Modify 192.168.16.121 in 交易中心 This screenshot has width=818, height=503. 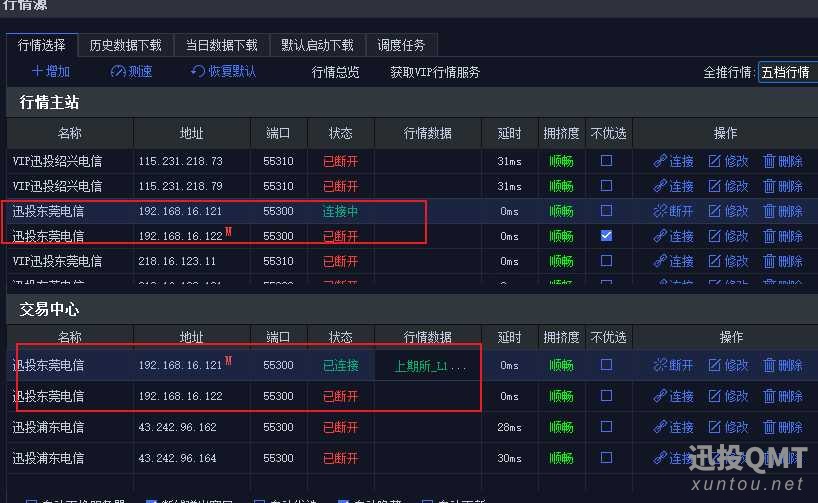coord(728,365)
